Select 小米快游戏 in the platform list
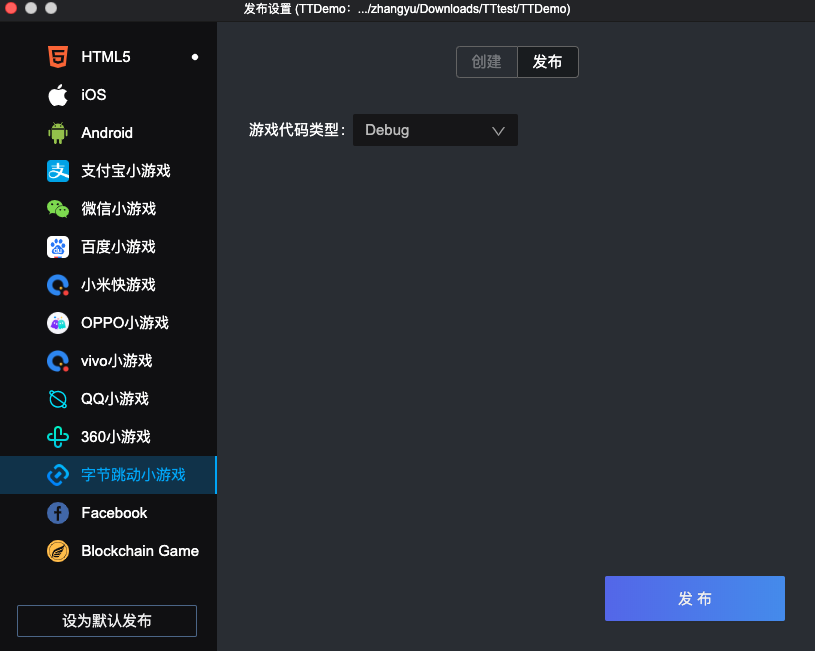Image resolution: width=815 pixels, height=651 pixels. coord(118,285)
